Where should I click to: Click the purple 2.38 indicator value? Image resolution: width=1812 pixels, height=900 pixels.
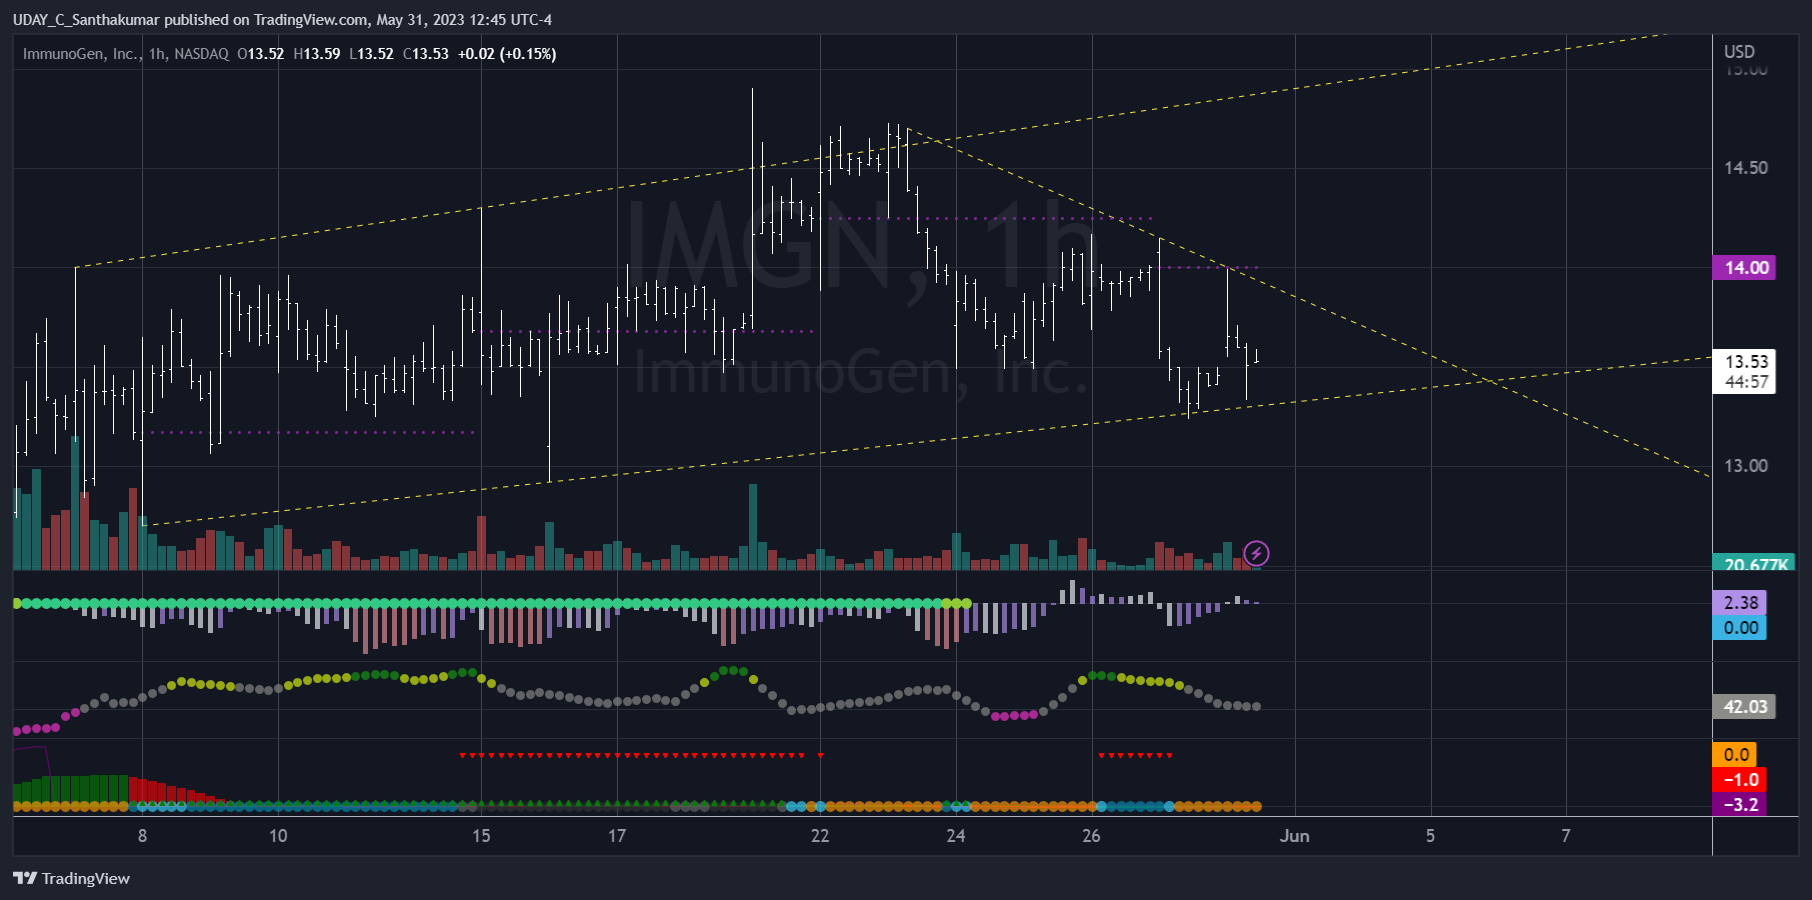pyautogui.click(x=1741, y=603)
